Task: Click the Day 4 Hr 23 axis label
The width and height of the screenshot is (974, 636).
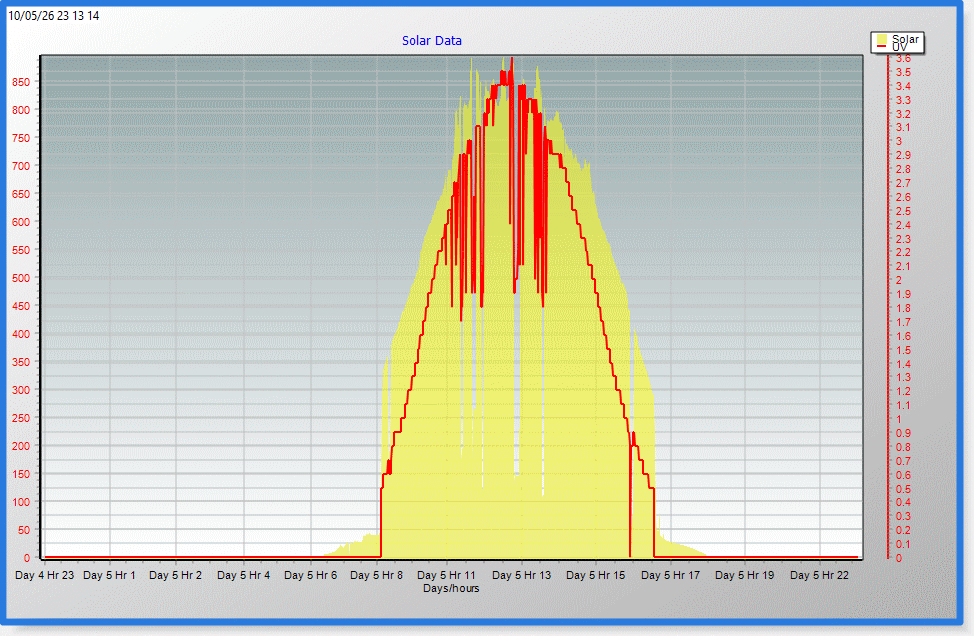Action: pos(44,575)
